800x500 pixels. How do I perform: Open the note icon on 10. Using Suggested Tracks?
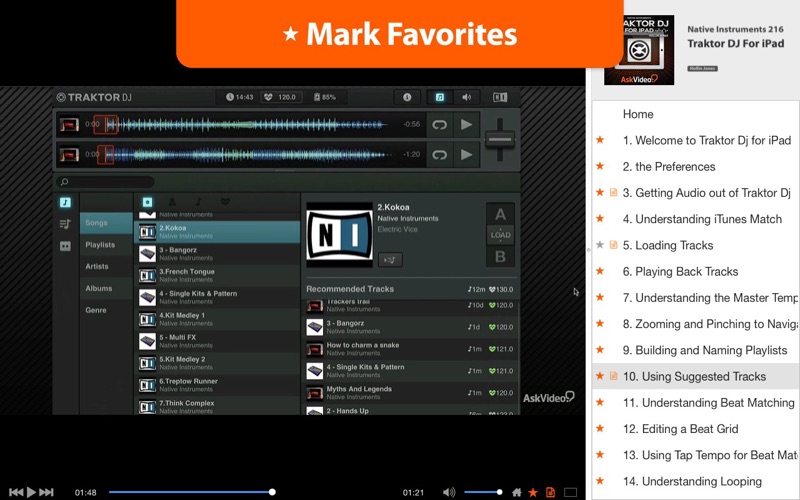[614, 376]
